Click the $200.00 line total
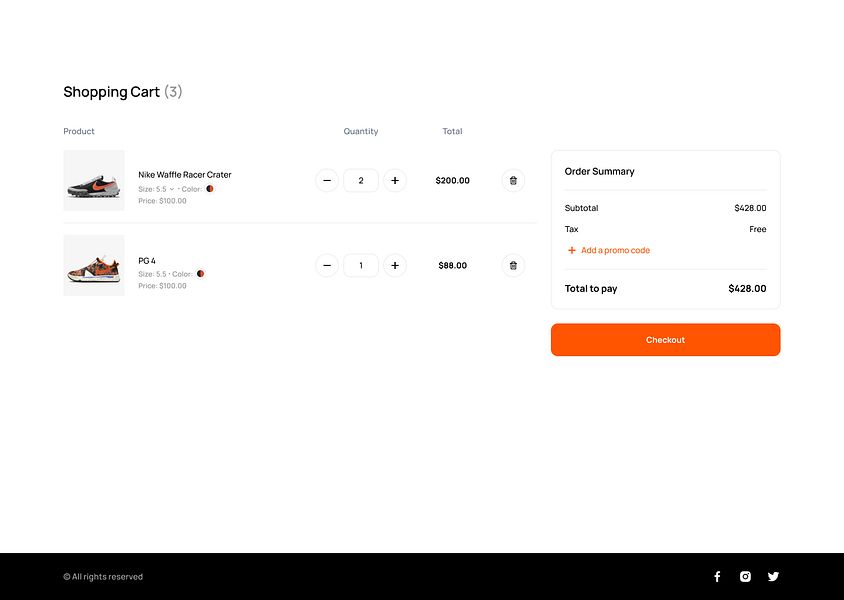This screenshot has width=844, height=600. point(453,180)
